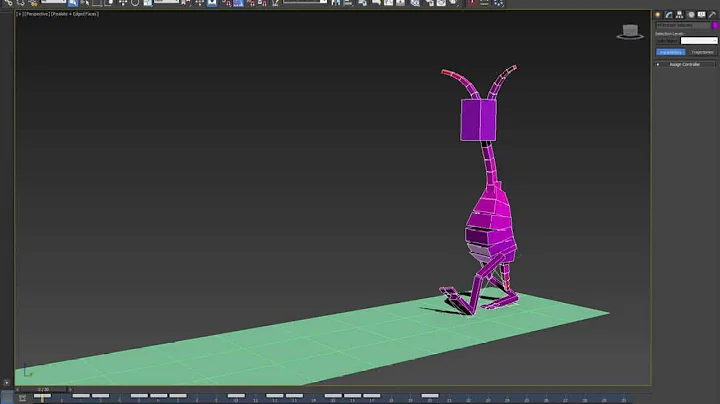Open the Realistic + Edged Faces shading menu
This screenshot has height=404, width=720.
click(75, 14)
